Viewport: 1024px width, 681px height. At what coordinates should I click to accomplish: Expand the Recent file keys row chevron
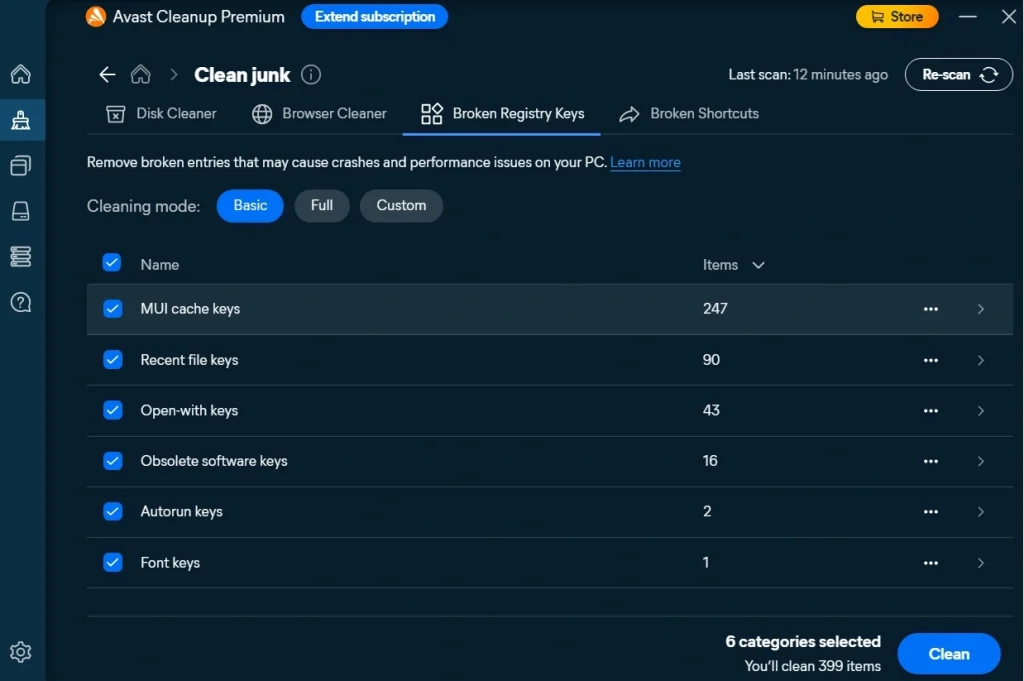(980, 360)
